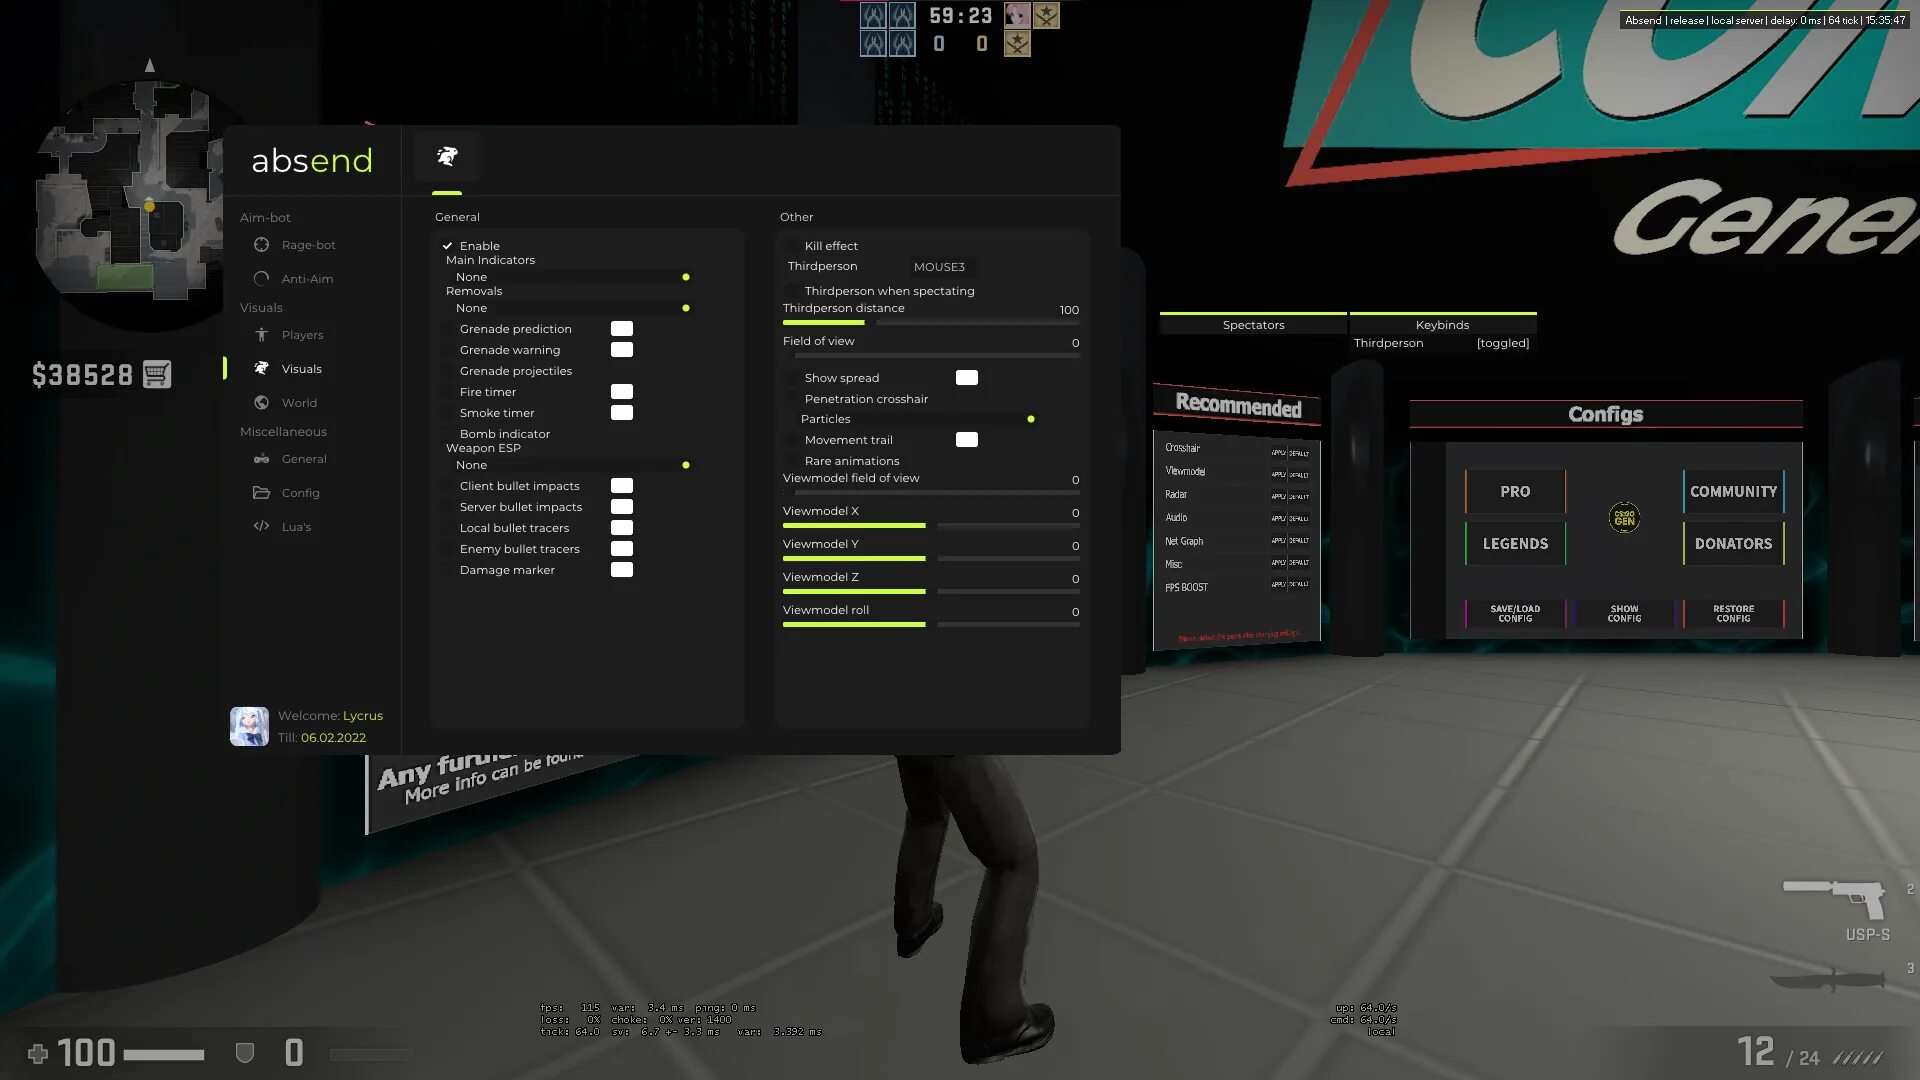Click the USP-S pistol weapon icon
Screen dimensions: 1920x1080
1834,898
